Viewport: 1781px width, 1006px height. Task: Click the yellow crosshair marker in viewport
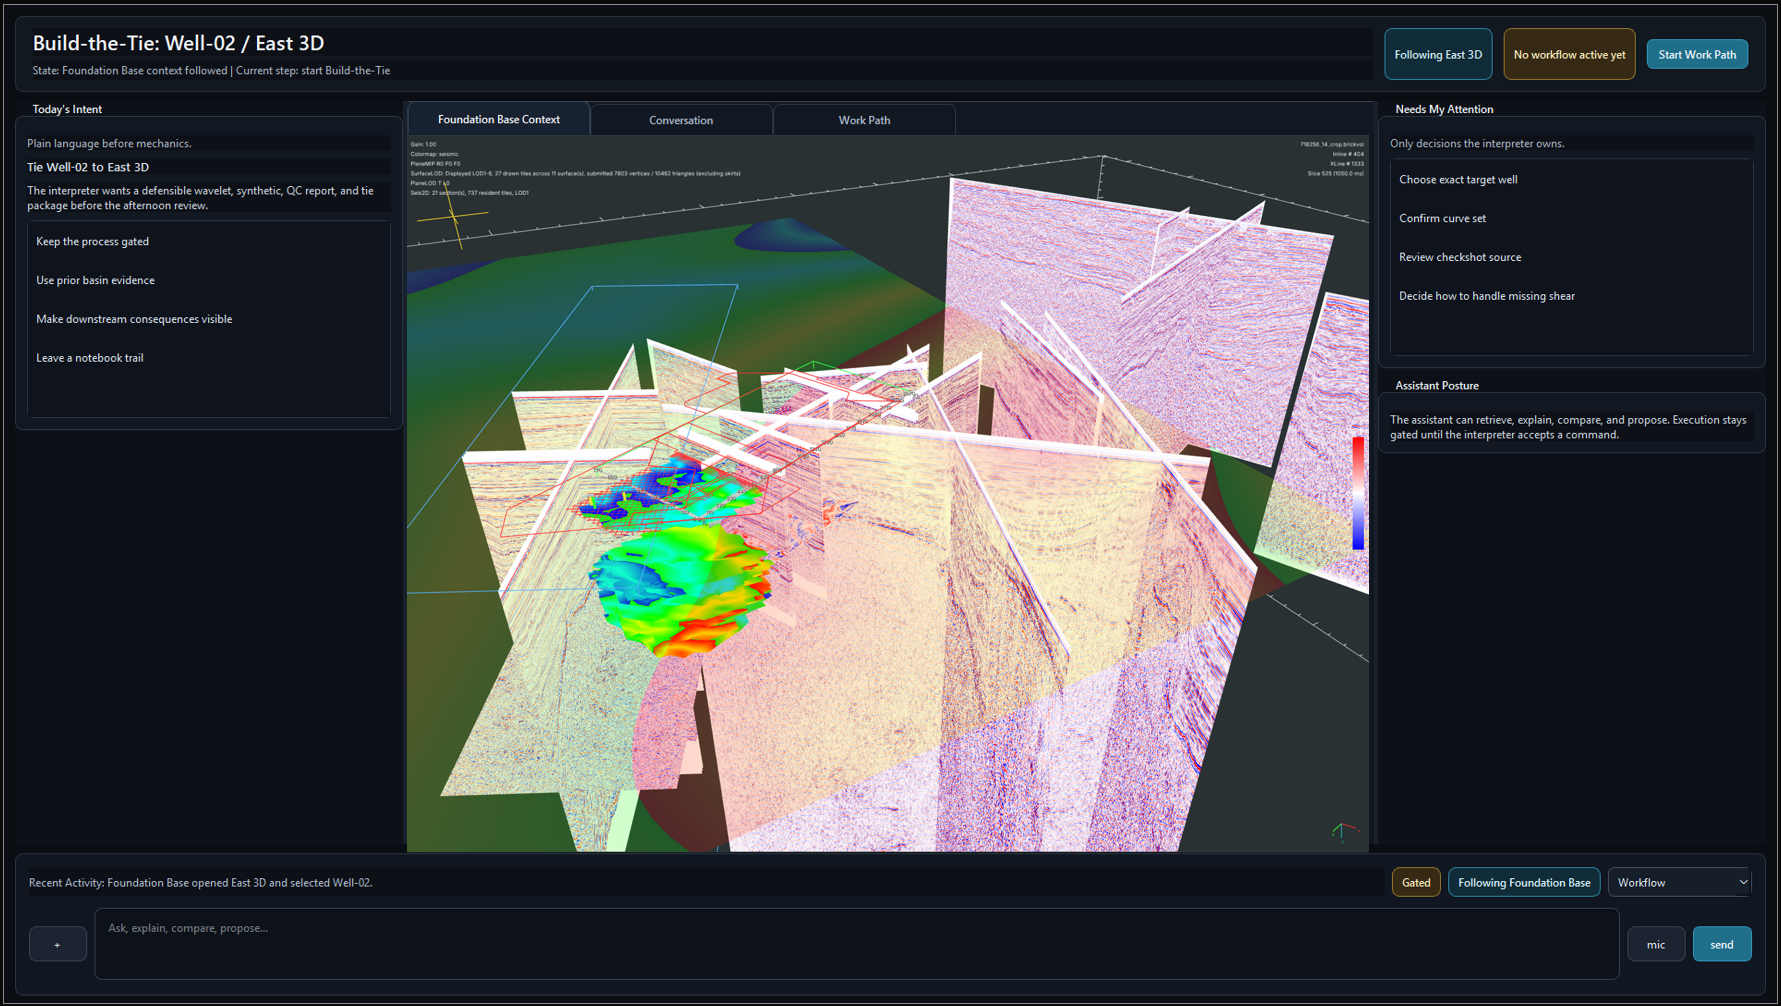pyautogui.click(x=453, y=215)
